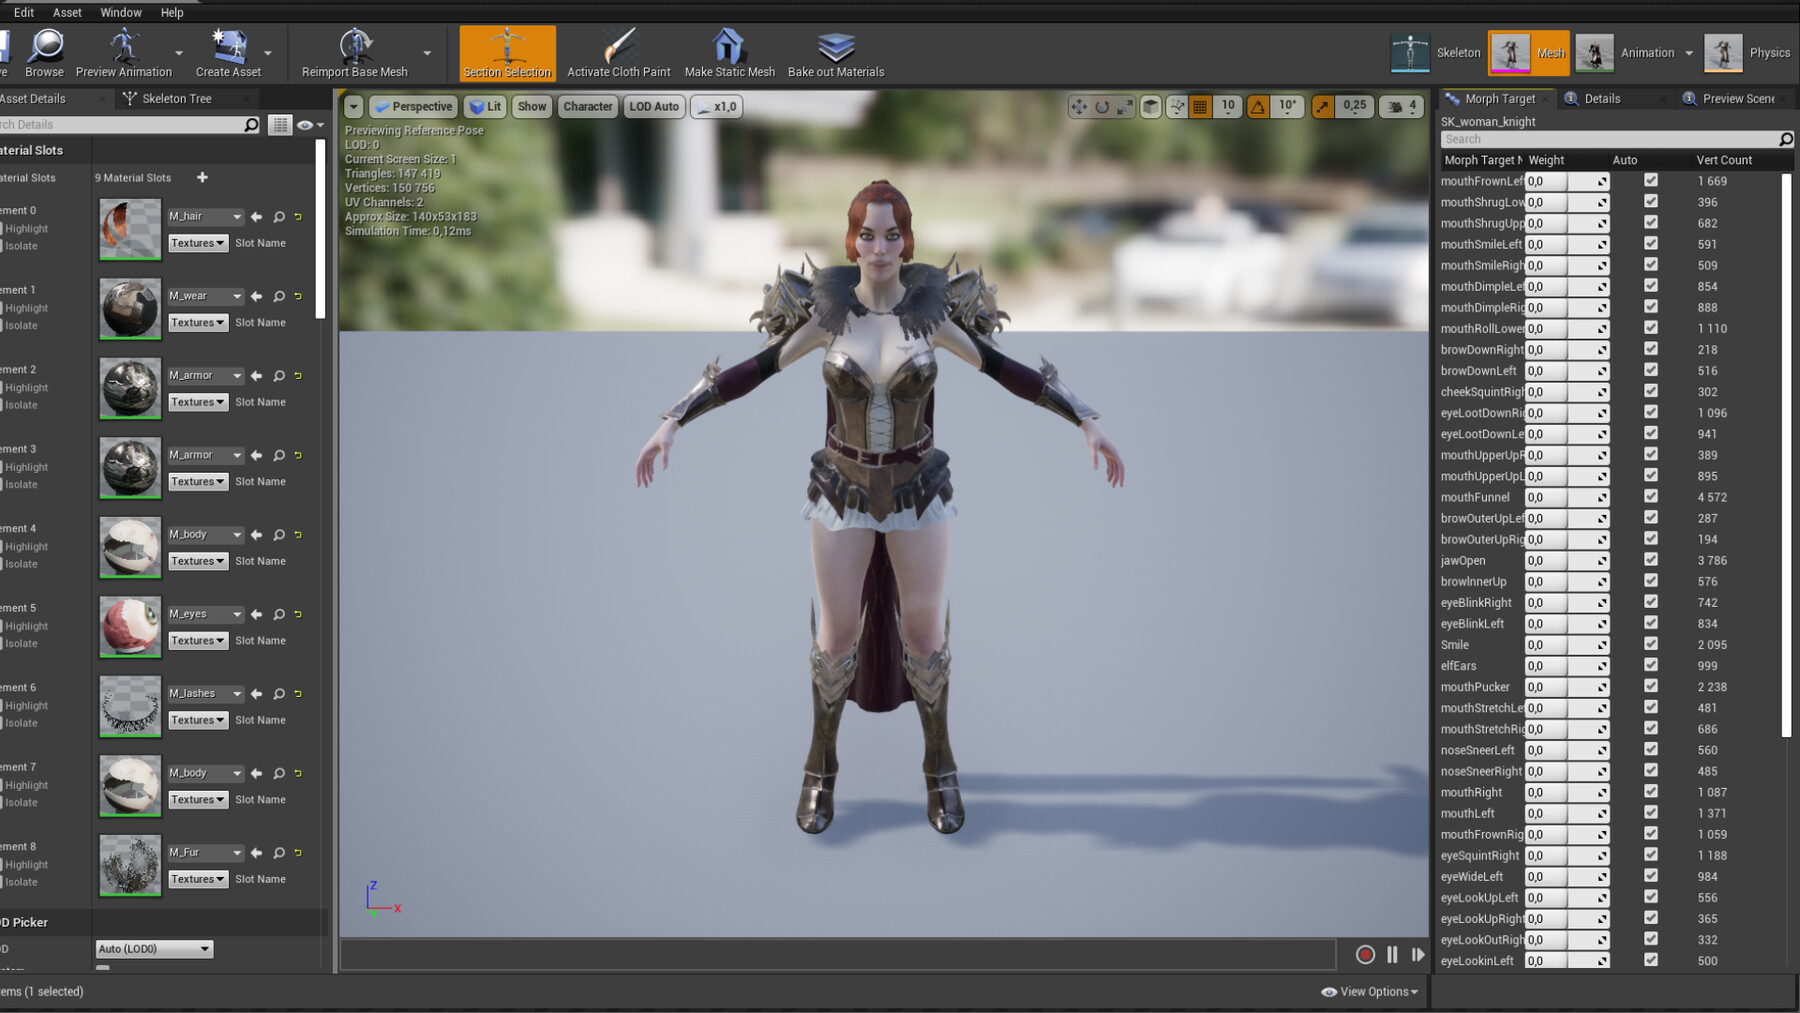Toggle grid snapping in the viewport

click(1199, 106)
